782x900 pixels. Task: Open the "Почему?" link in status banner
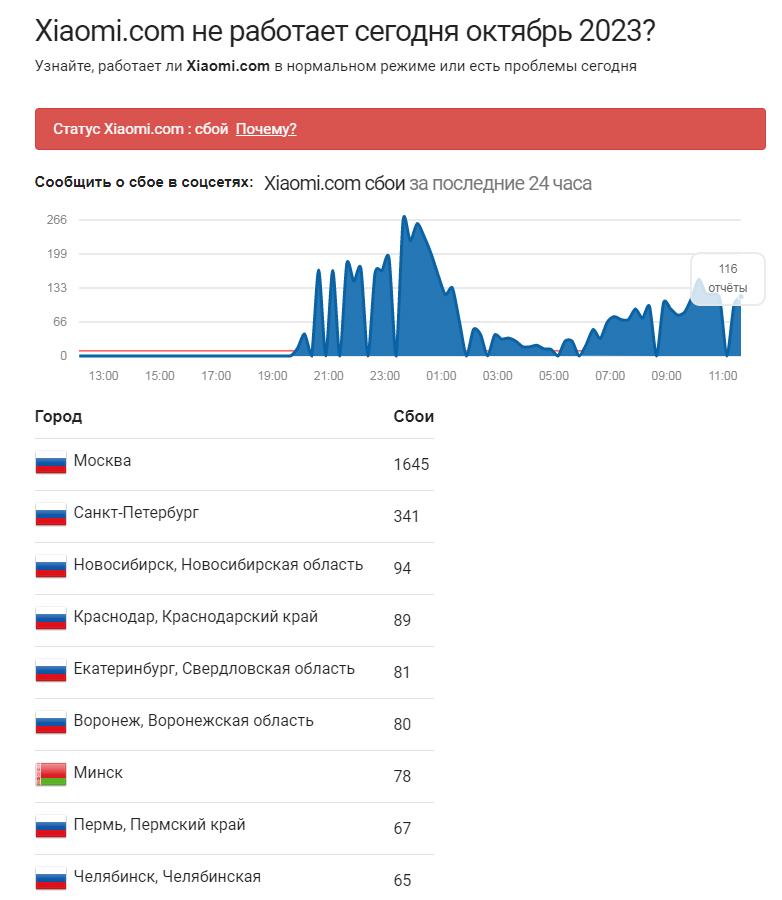266,129
